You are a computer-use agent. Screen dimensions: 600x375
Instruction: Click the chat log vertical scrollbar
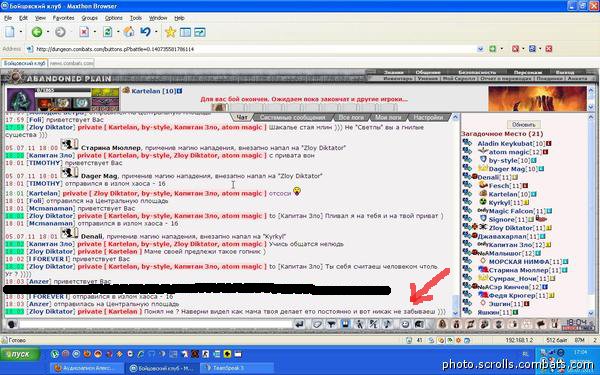click(455, 214)
